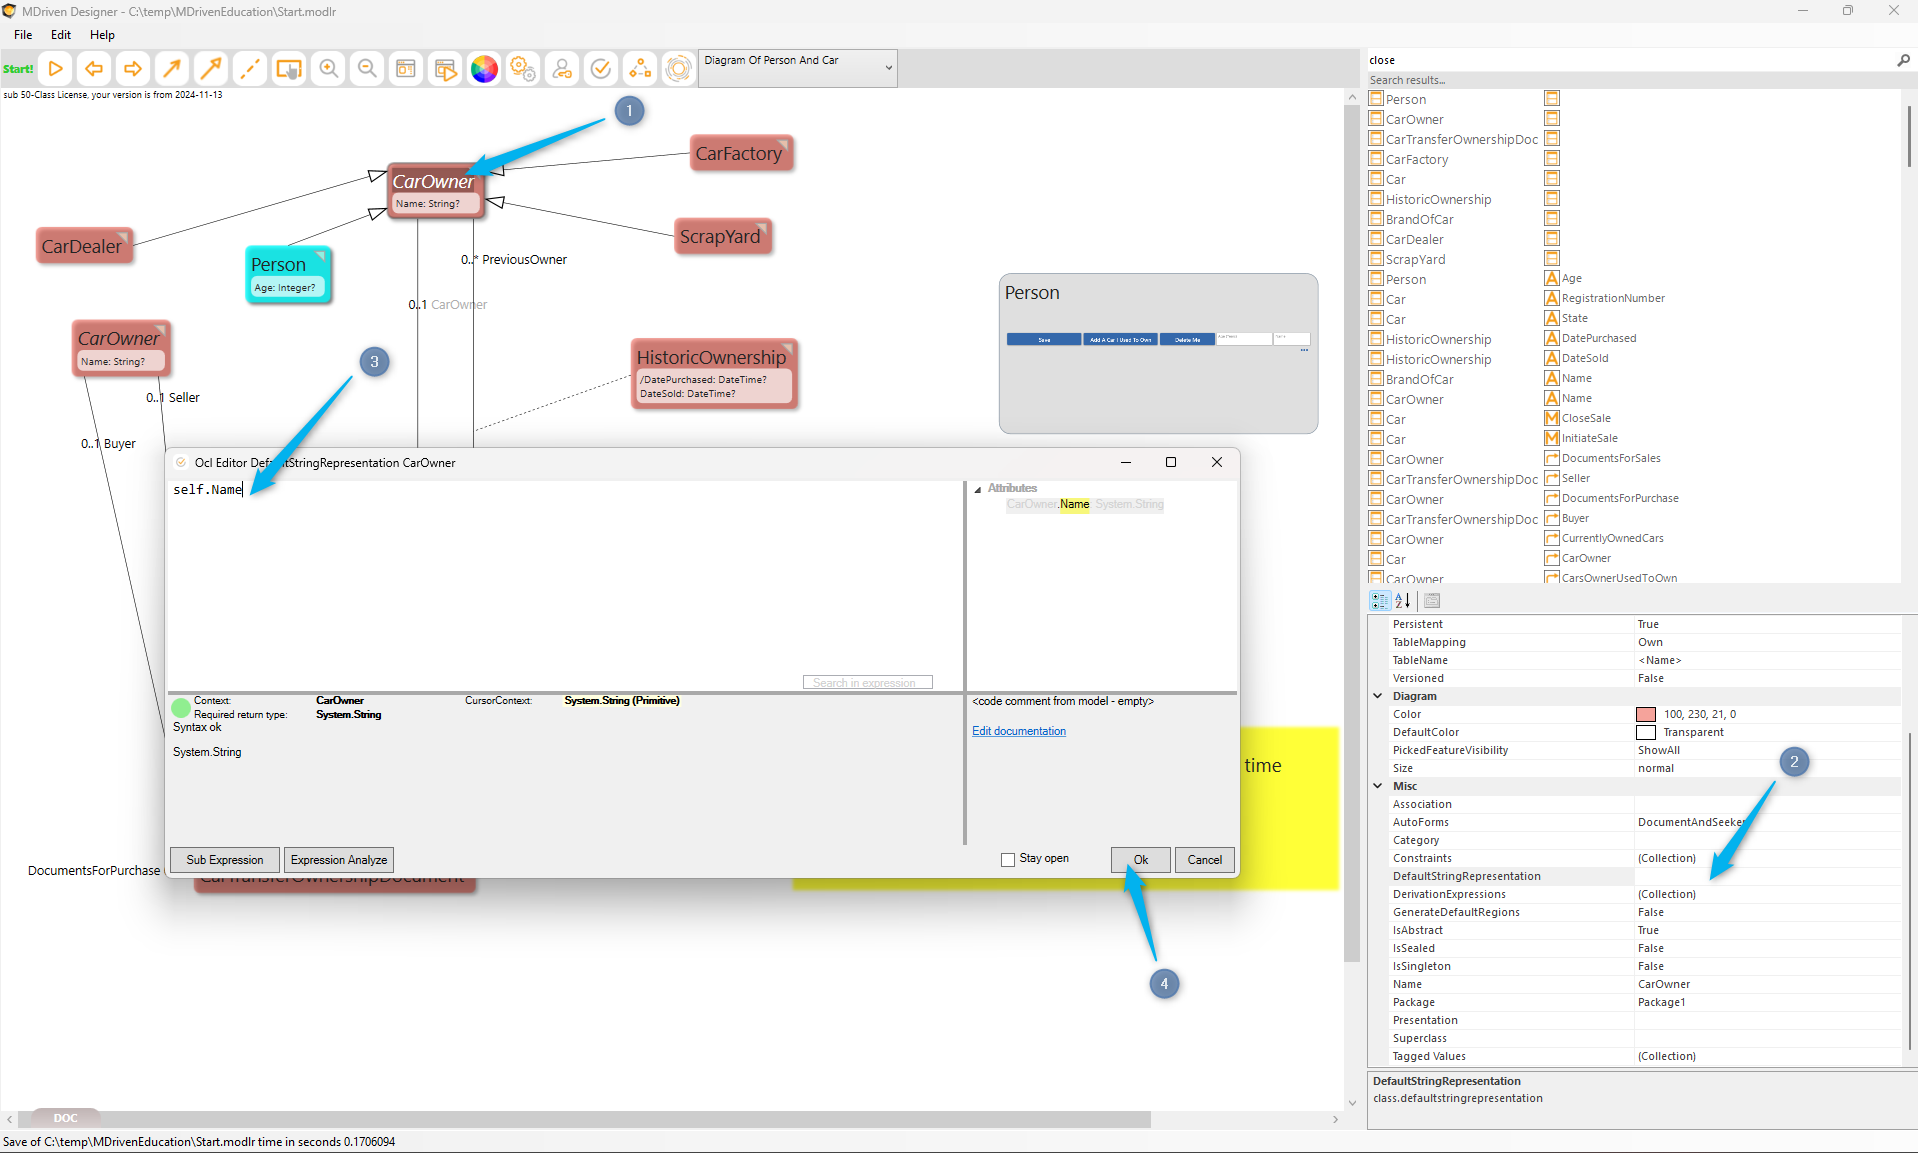Collapse the Misc property category
This screenshot has width=1918, height=1153.
tap(1378, 786)
